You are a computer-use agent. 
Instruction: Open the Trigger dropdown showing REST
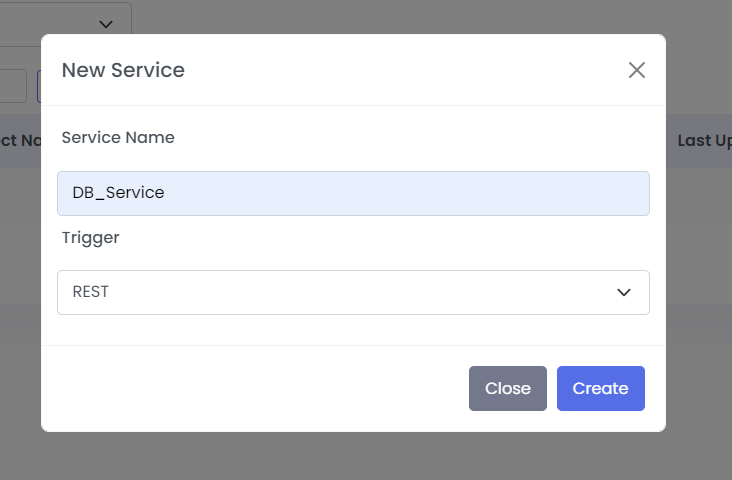click(353, 292)
